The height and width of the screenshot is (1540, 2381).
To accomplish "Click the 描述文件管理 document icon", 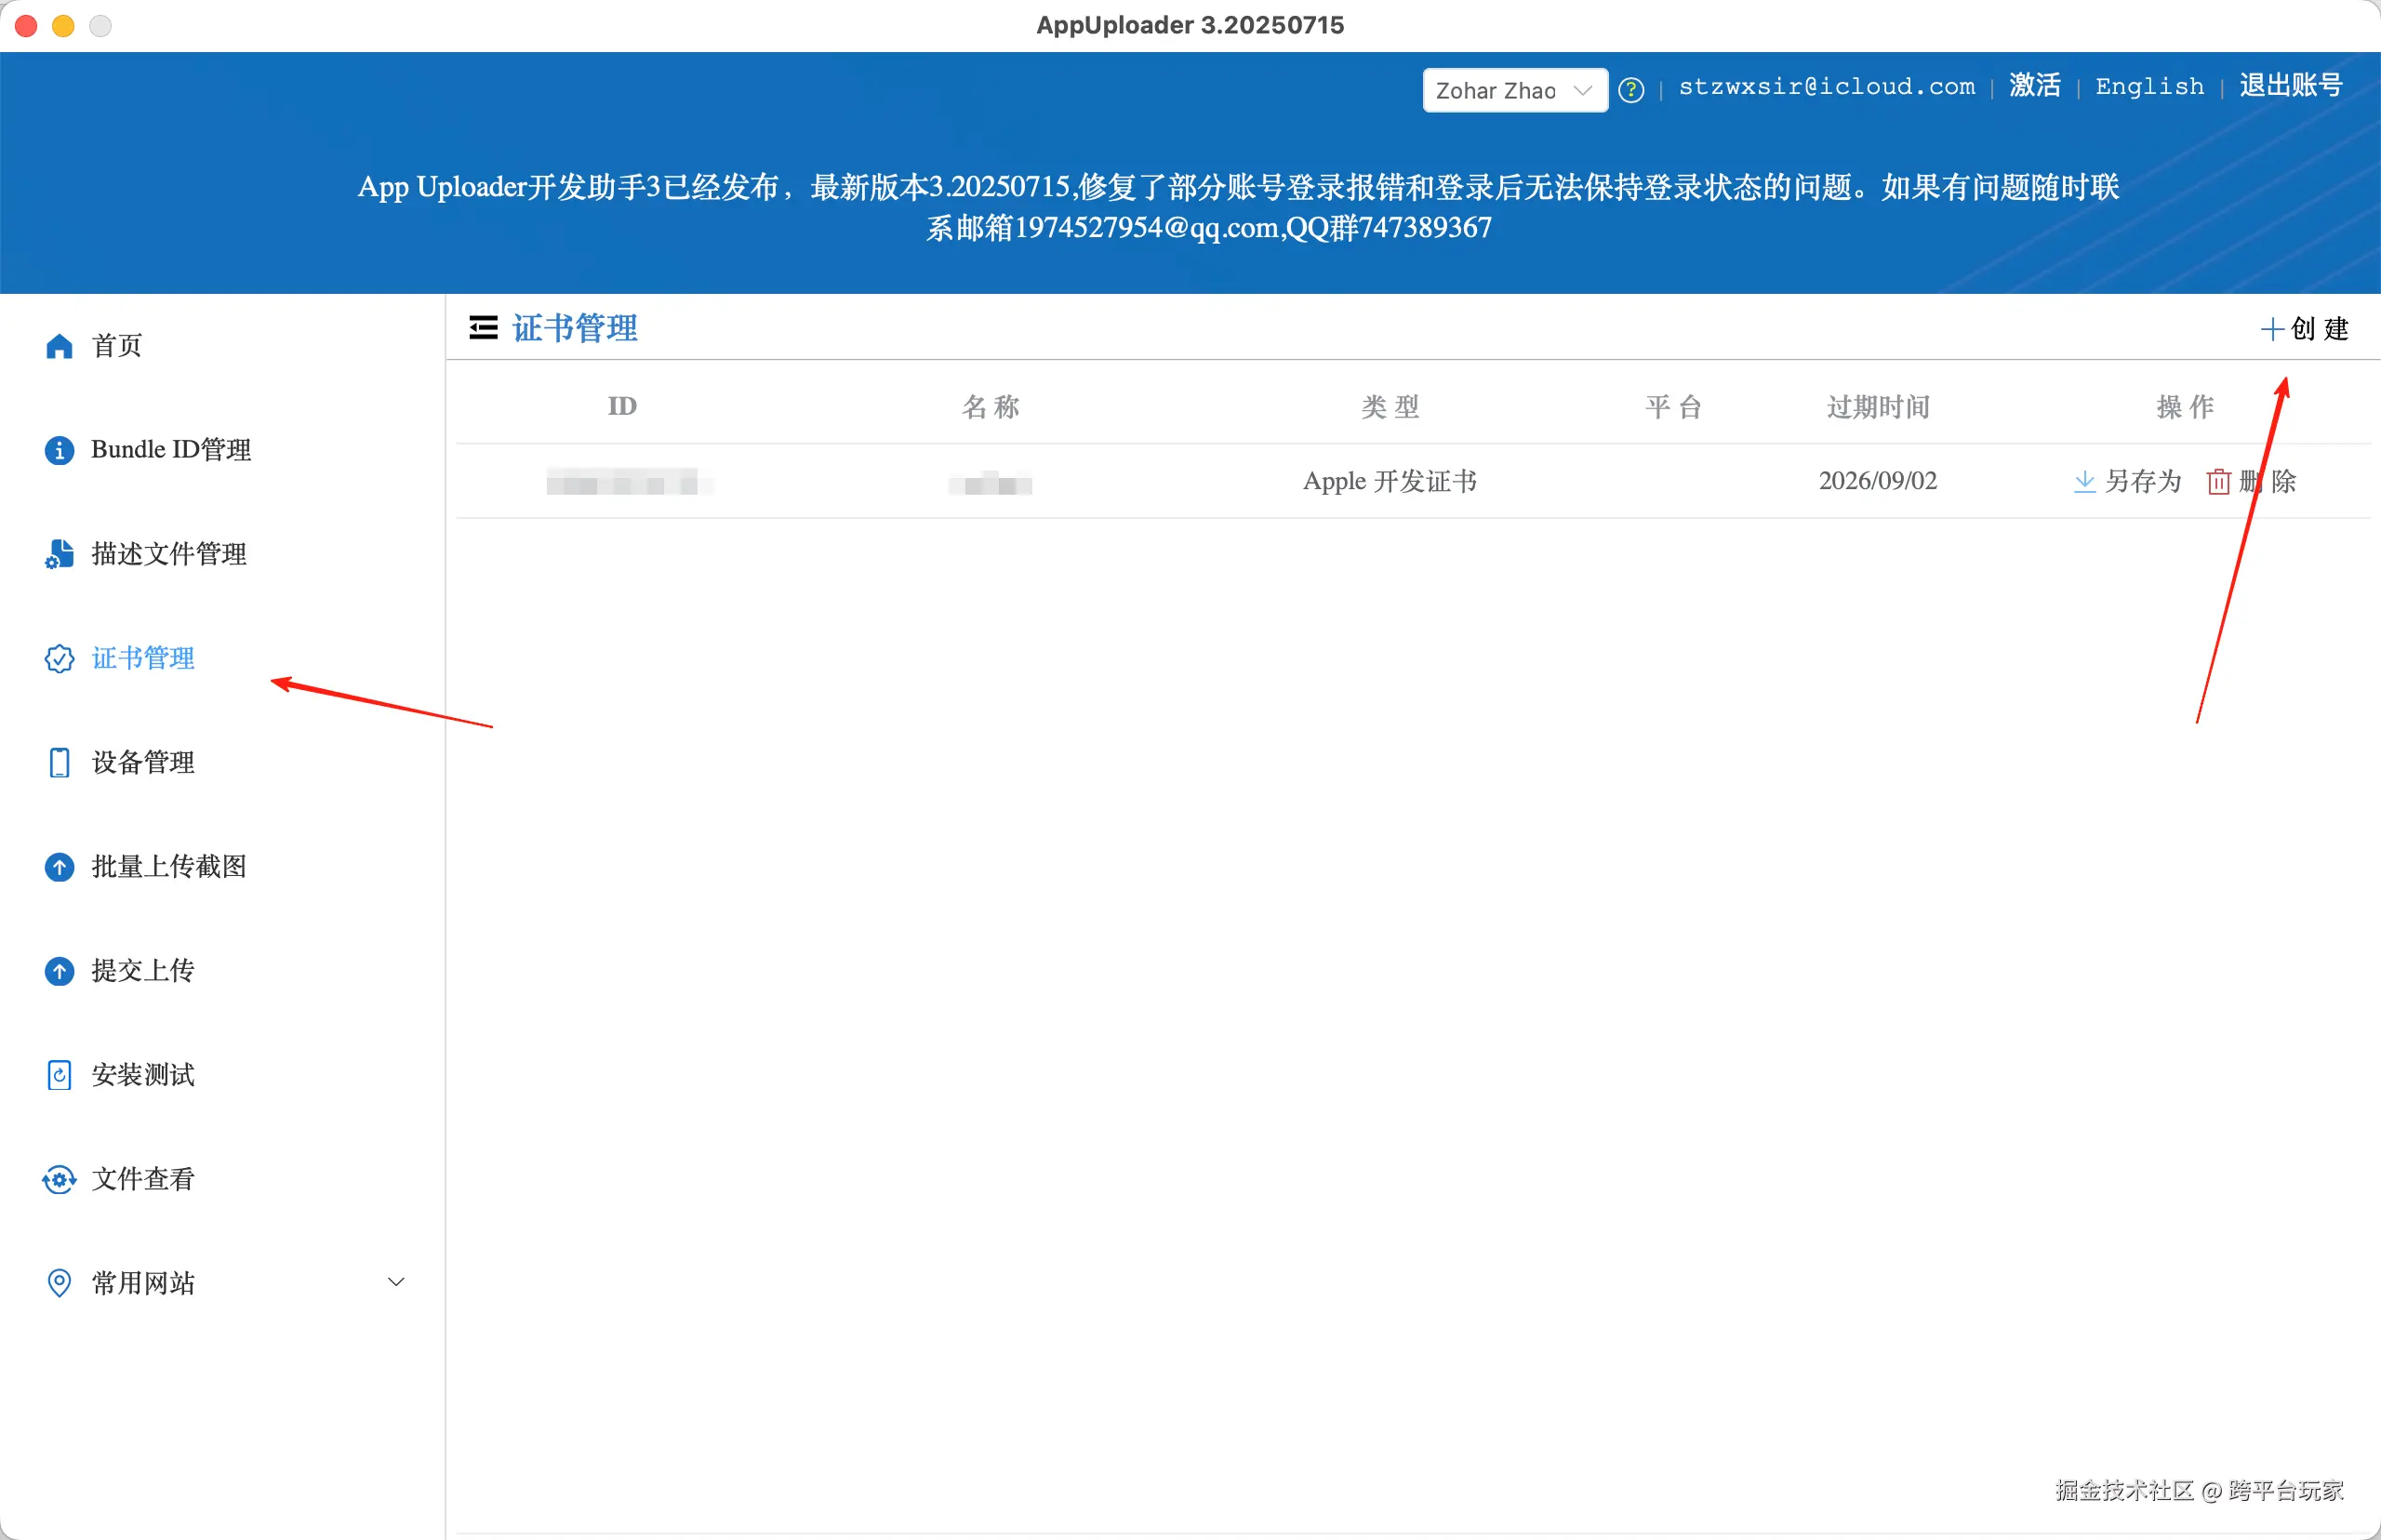I will point(59,554).
